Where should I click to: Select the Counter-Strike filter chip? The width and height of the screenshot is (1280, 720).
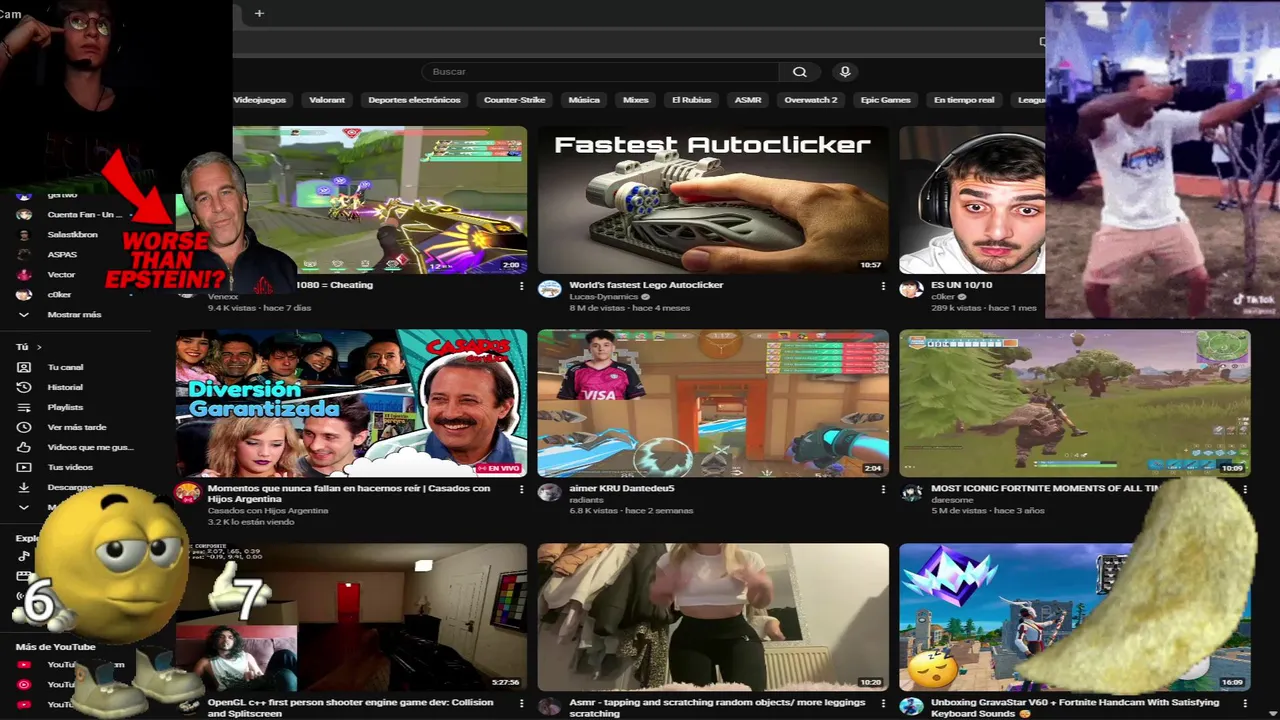(x=514, y=100)
